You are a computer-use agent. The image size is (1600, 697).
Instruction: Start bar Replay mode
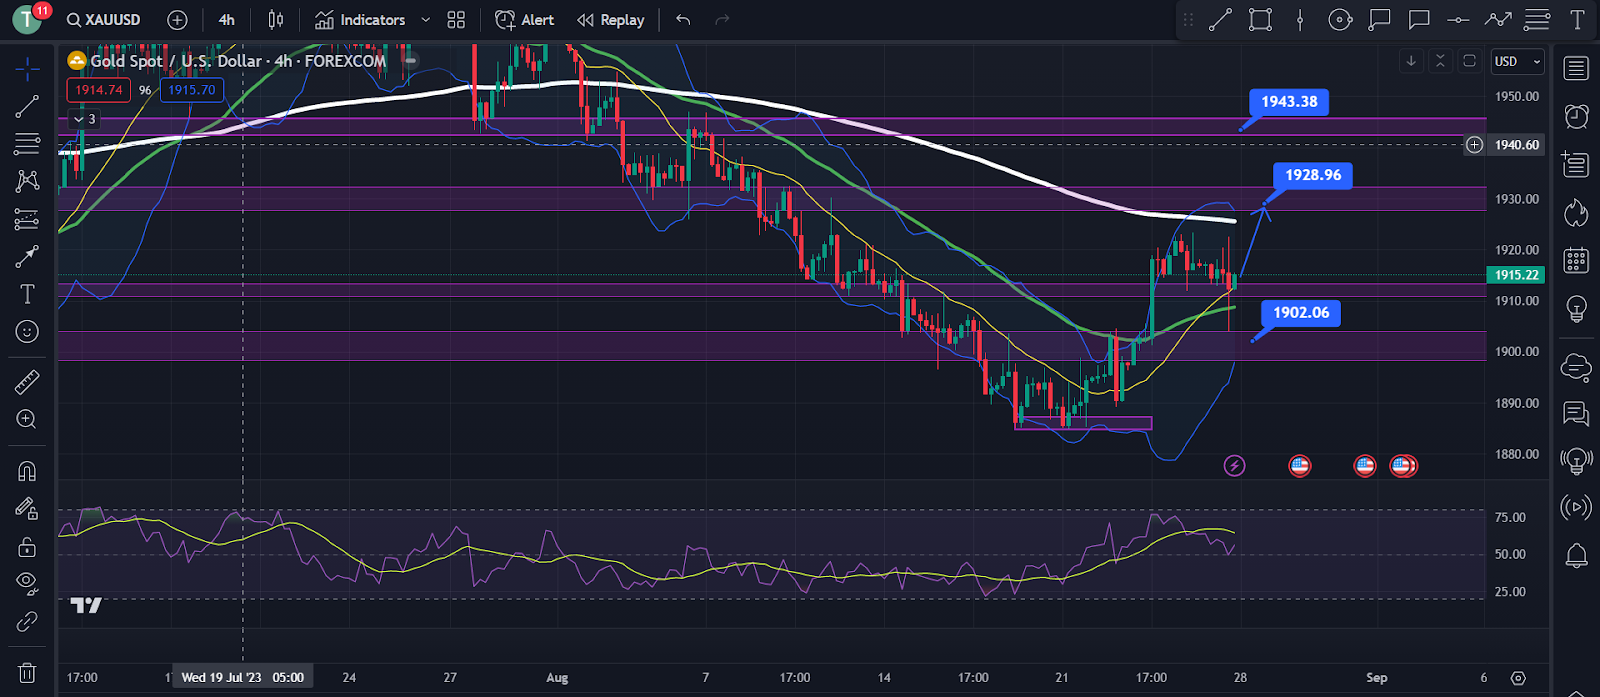611,20
